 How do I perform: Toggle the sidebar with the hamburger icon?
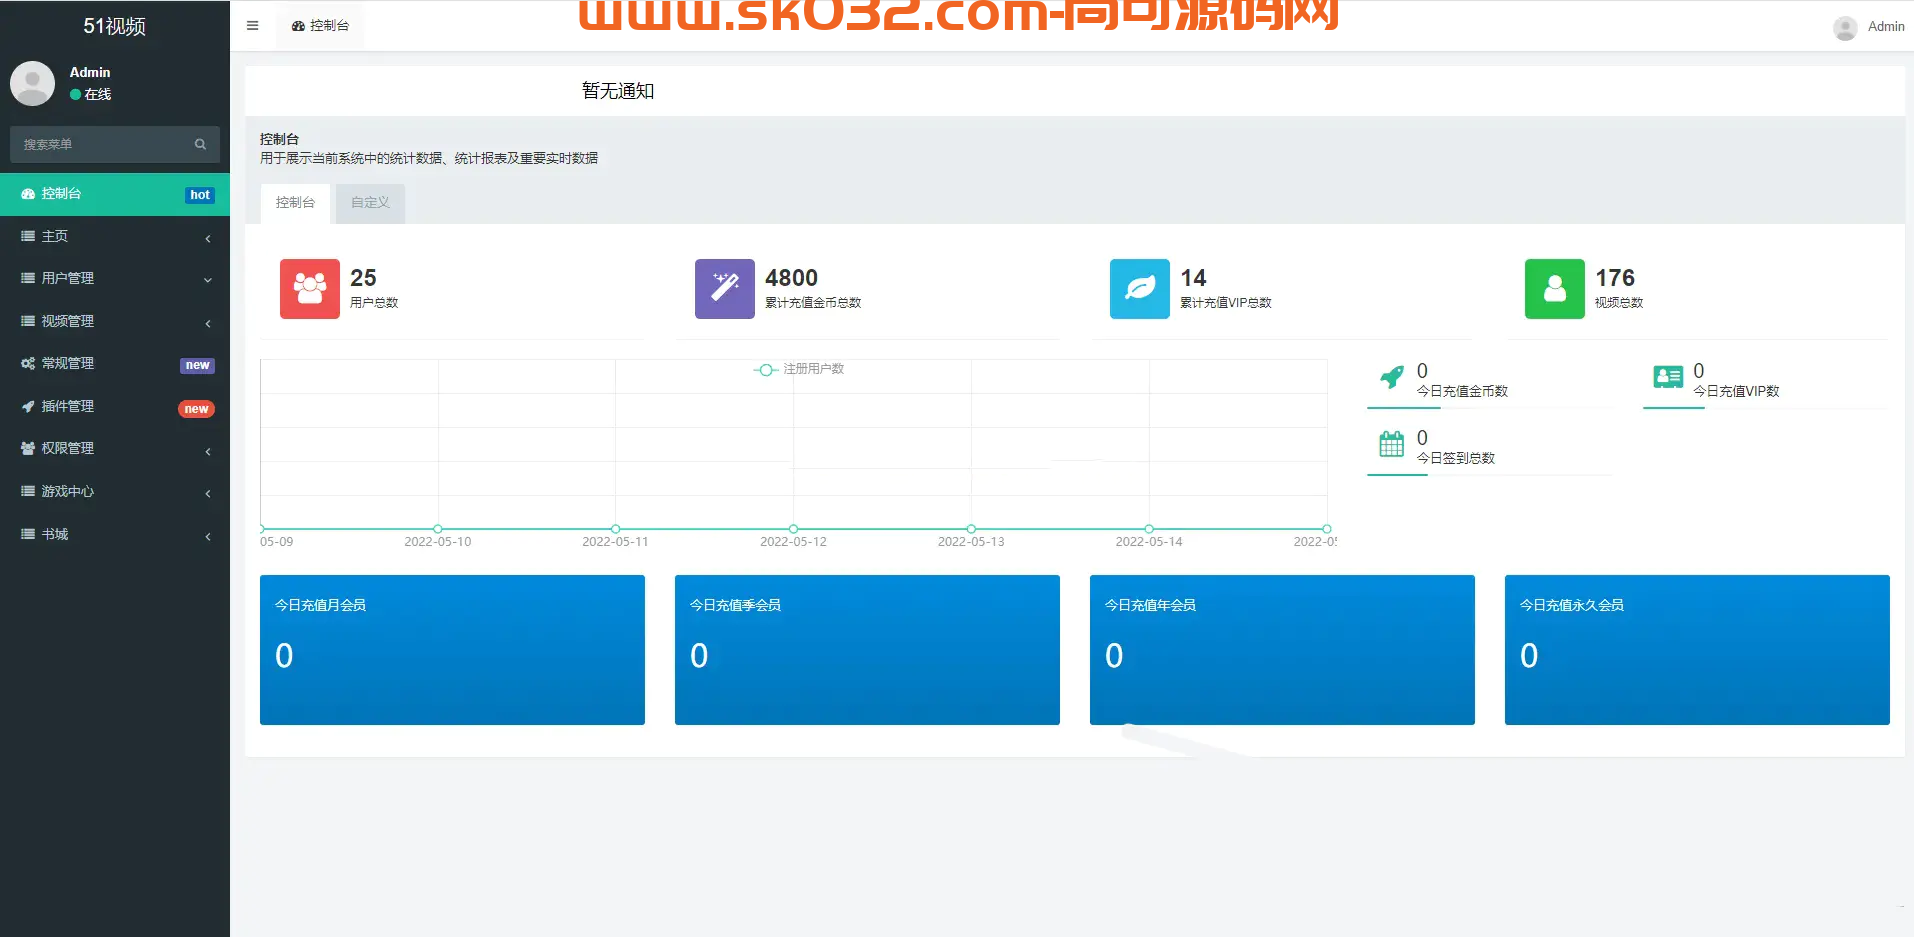coord(252,26)
